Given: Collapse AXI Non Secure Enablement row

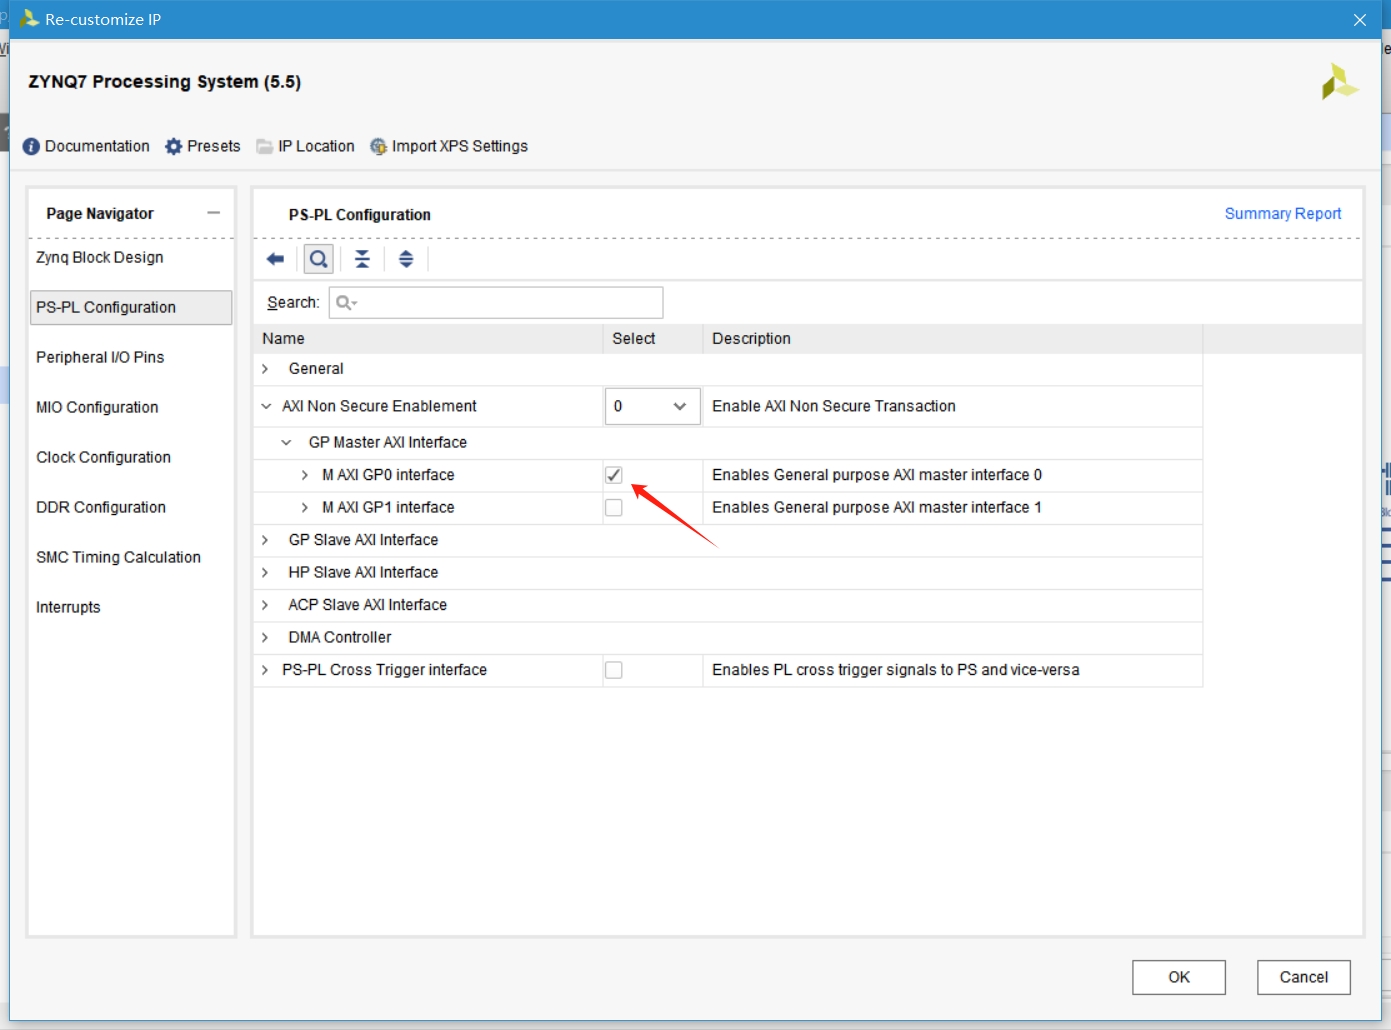Looking at the screenshot, I should click(x=266, y=406).
